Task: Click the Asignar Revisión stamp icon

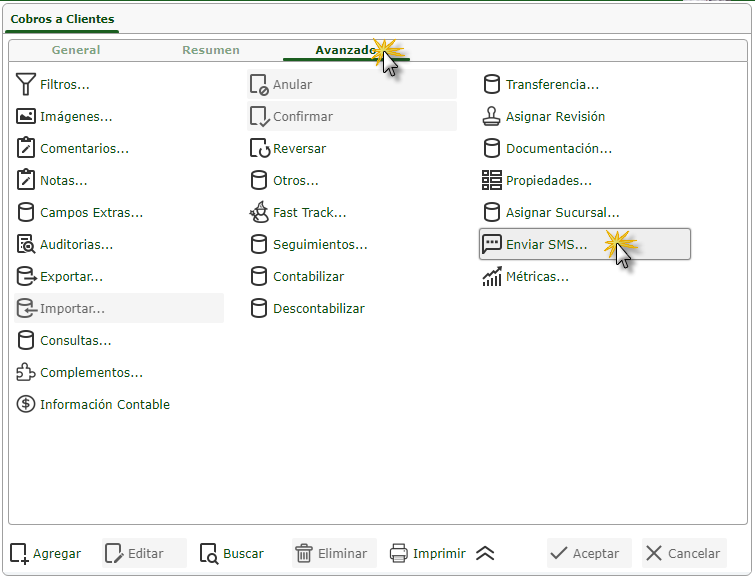Action: click(492, 116)
